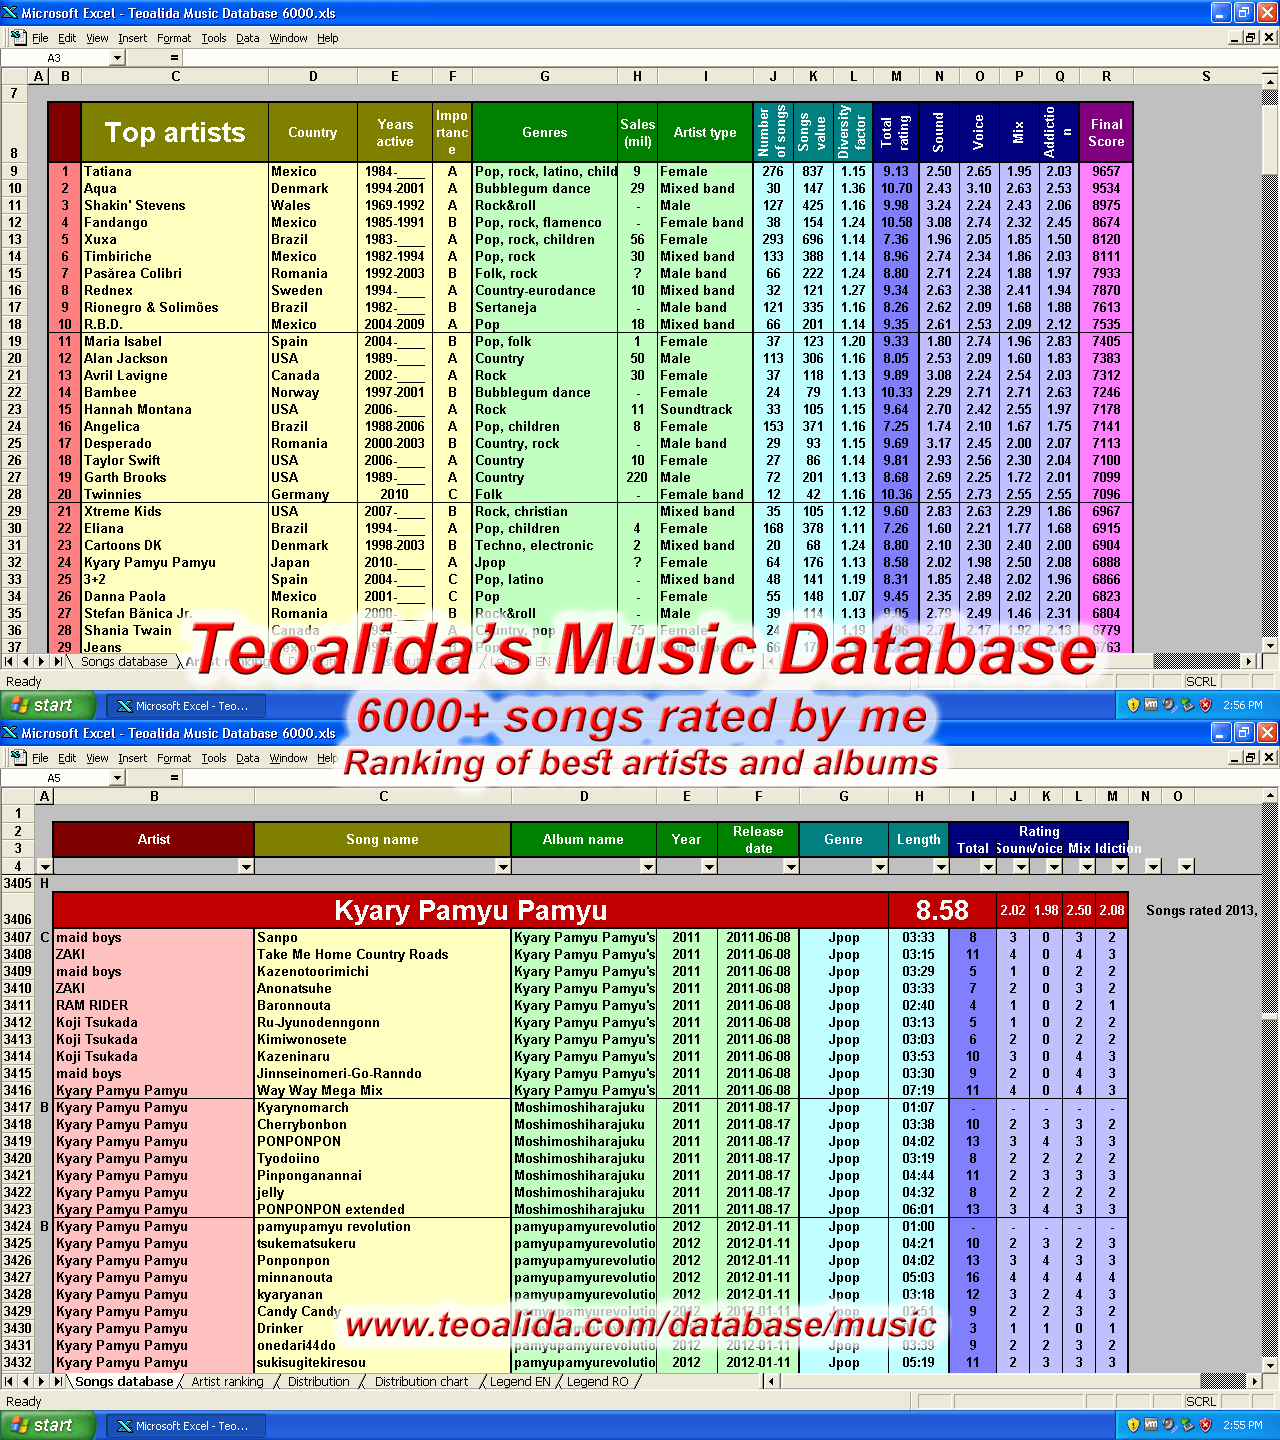Image resolution: width=1280 pixels, height=1440 pixels.
Task: Switch to the Distribution chart sheet tab
Action: pyautogui.click(x=421, y=1382)
